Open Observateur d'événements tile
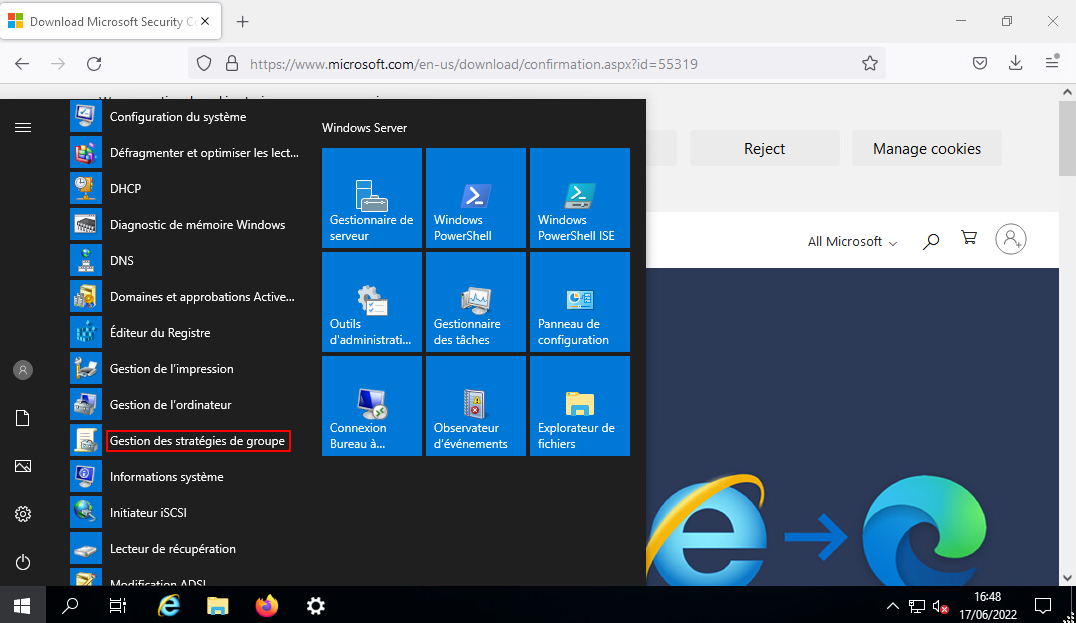The width and height of the screenshot is (1076, 623). click(x=475, y=406)
